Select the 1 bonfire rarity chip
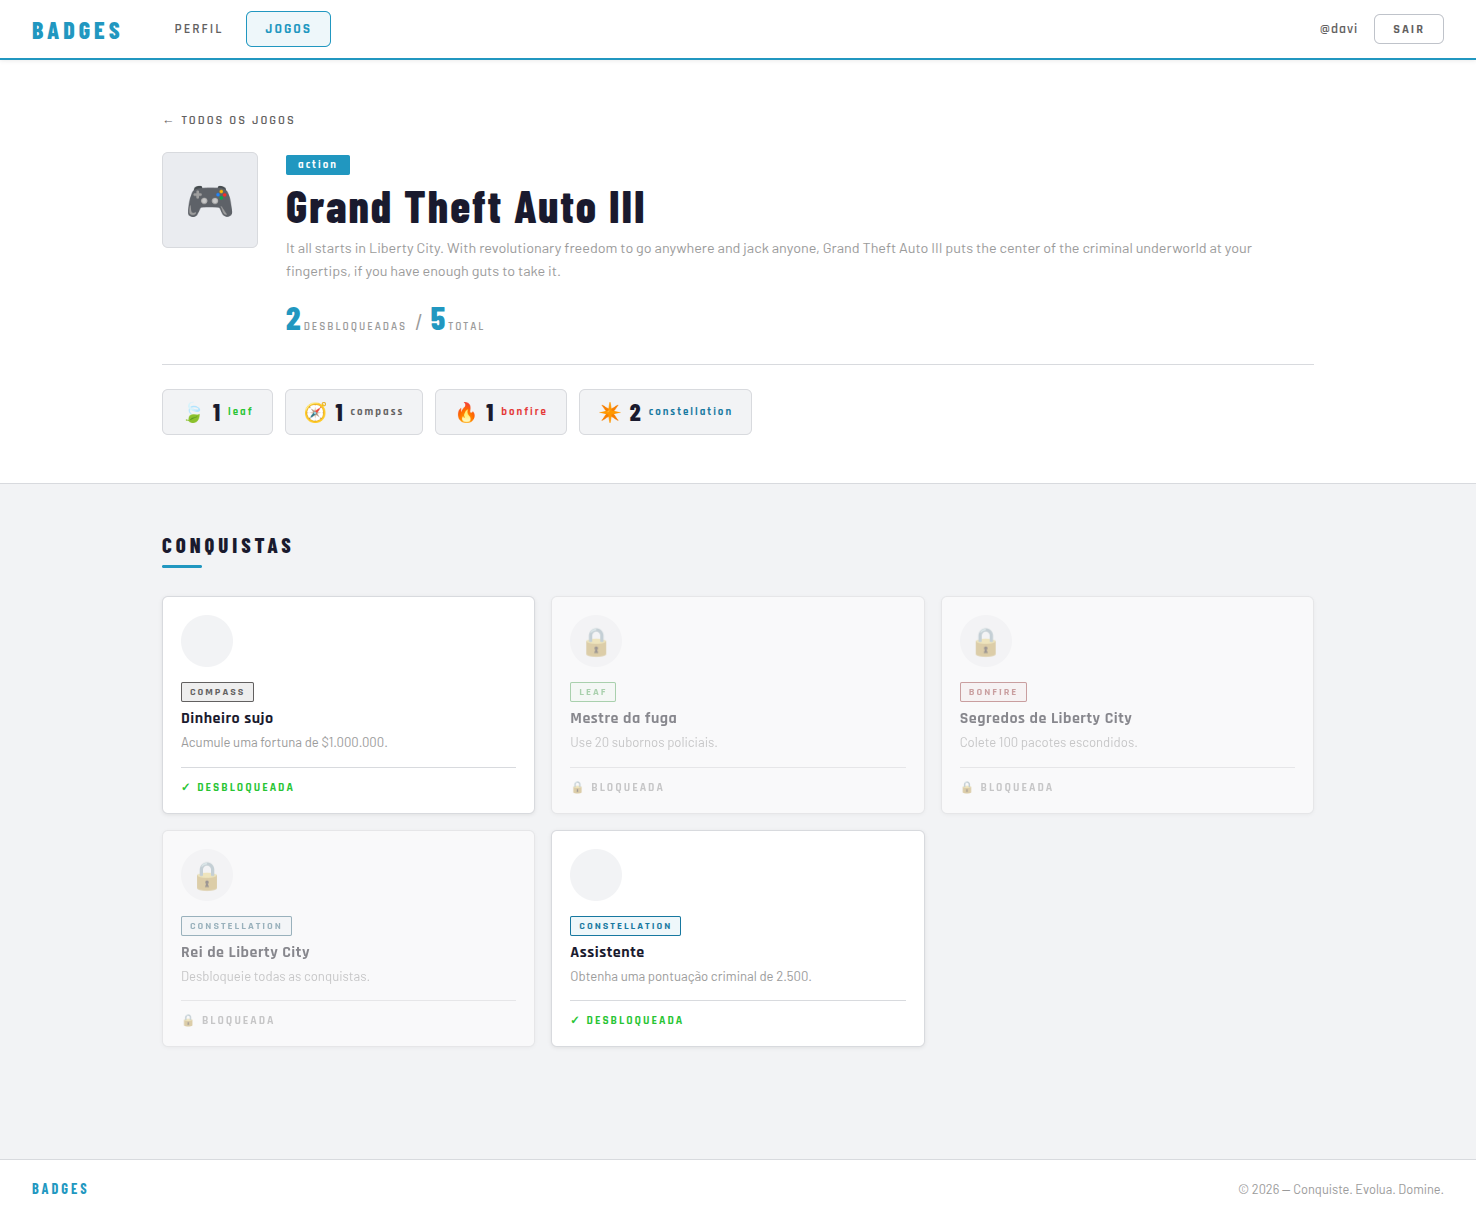The image size is (1476, 1217). click(x=501, y=412)
